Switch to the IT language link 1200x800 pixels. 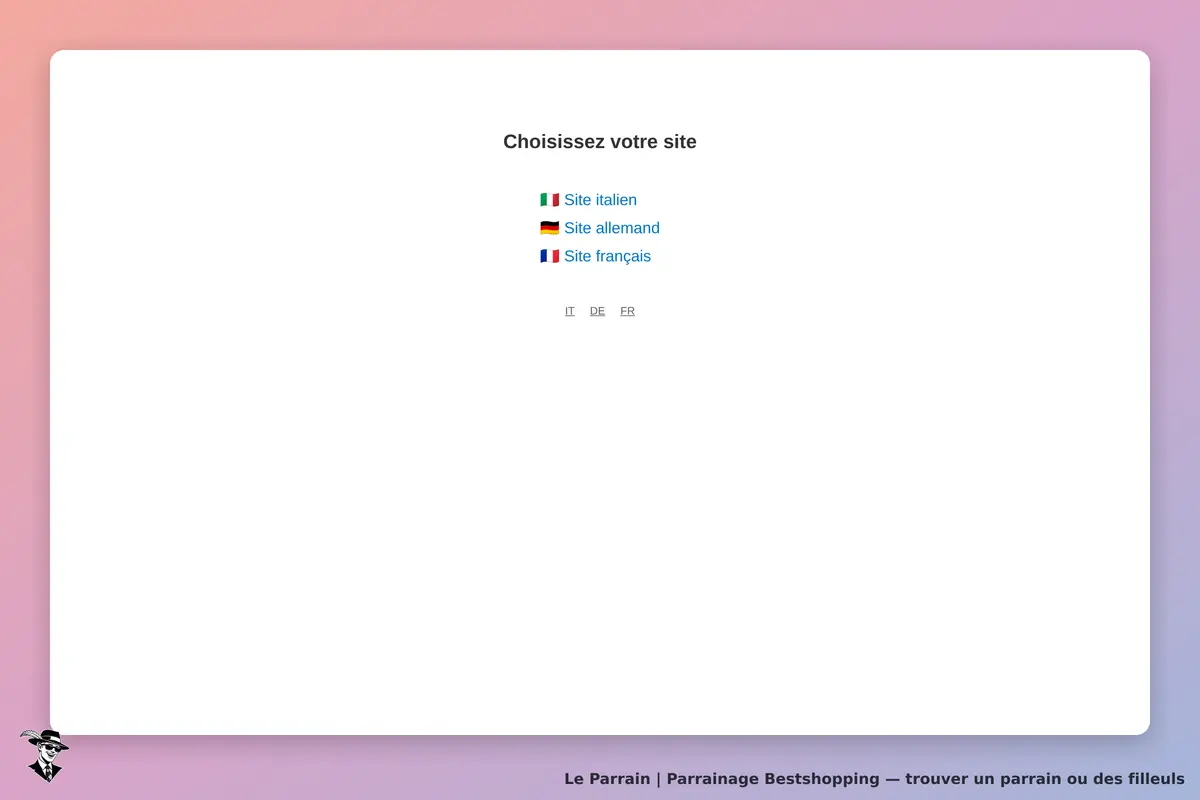[570, 311]
